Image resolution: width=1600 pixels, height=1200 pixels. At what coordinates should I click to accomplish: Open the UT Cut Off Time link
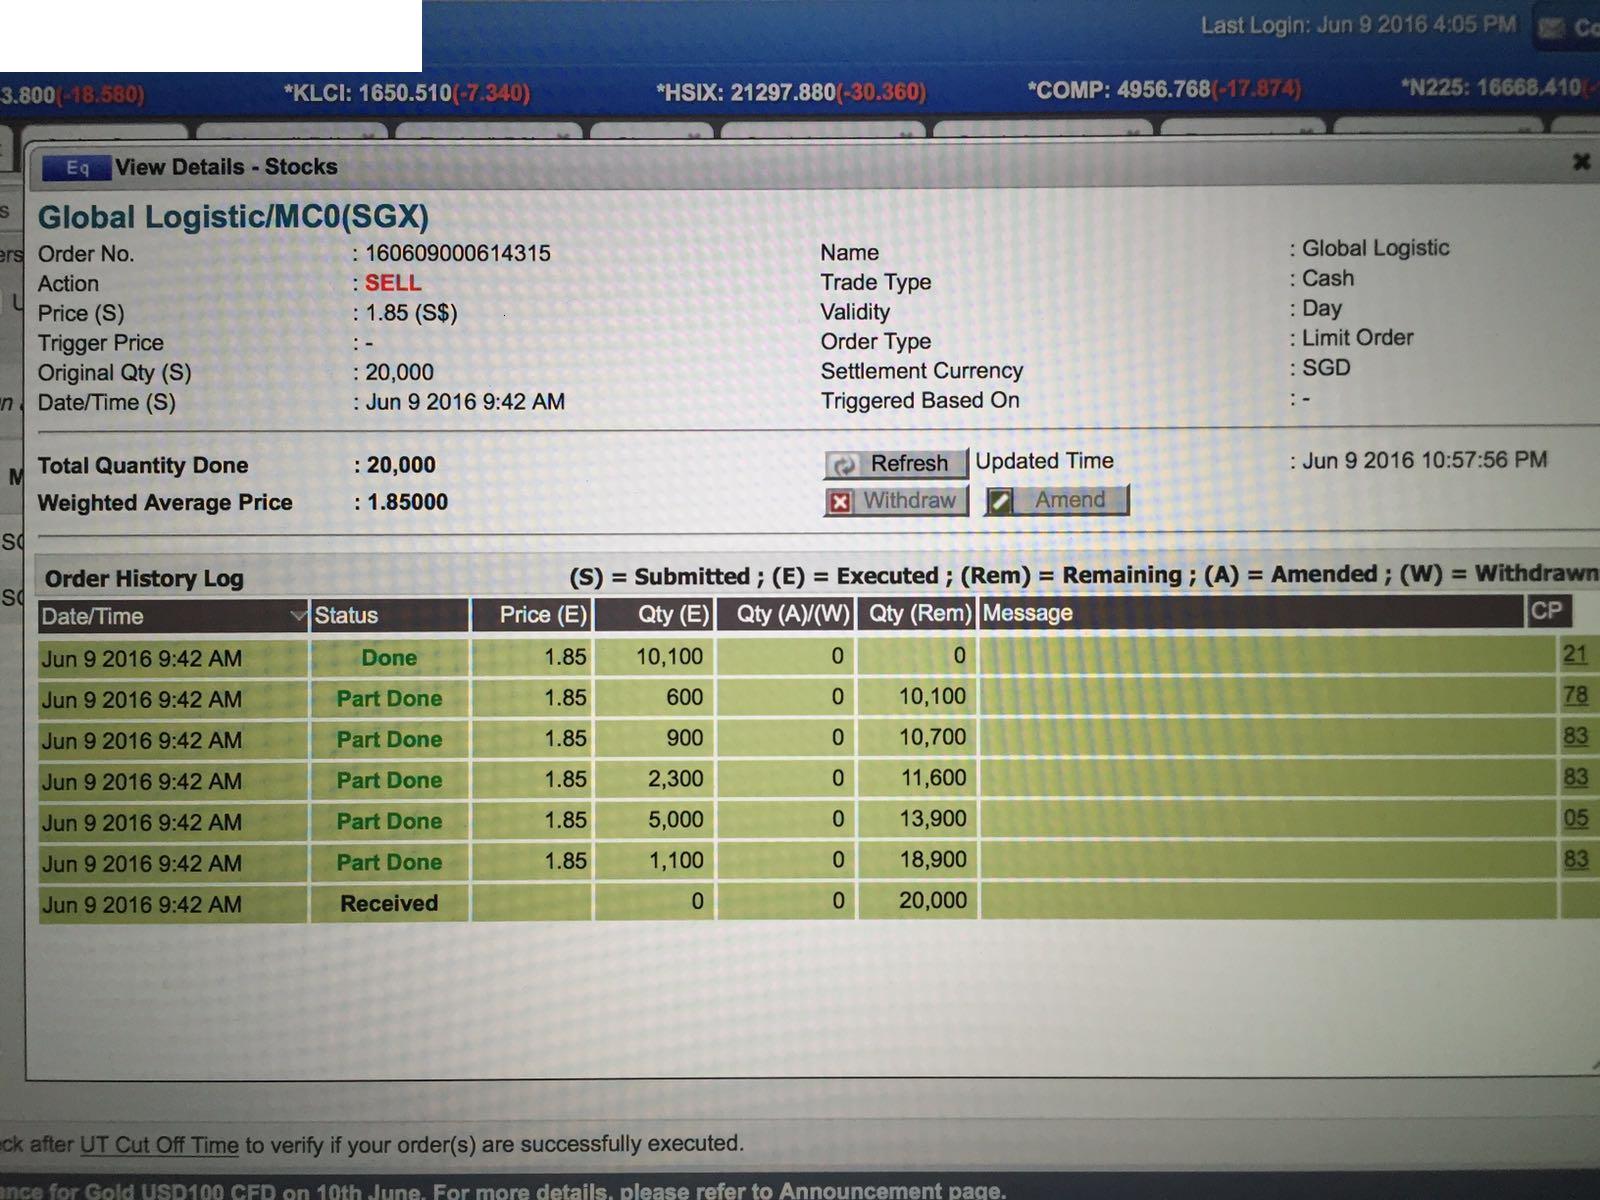(159, 1145)
